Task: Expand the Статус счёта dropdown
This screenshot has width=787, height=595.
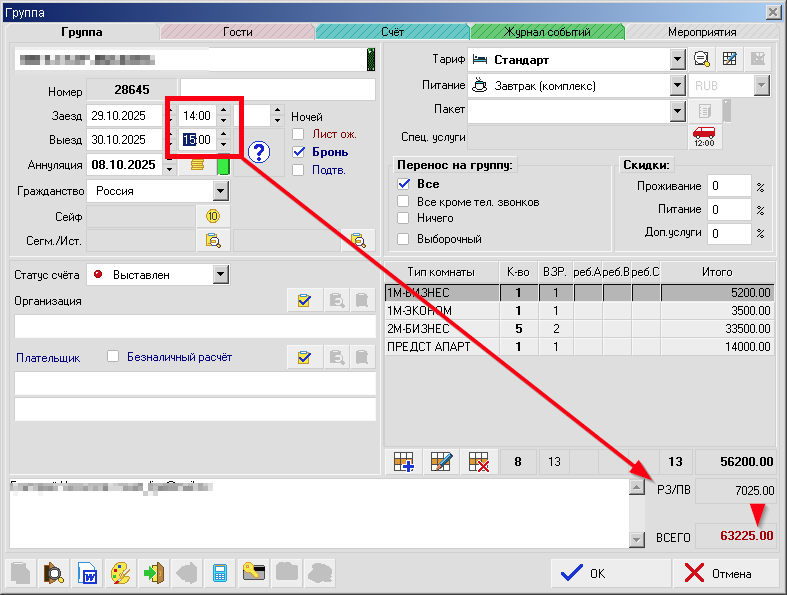Action: click(x=220, y=275)
